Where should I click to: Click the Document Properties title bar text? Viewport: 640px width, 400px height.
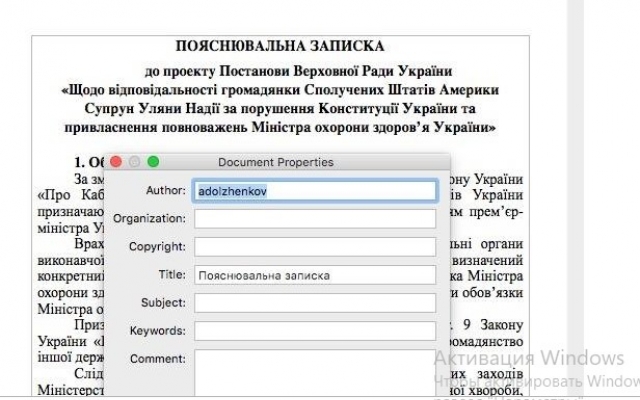coord(276,162)
